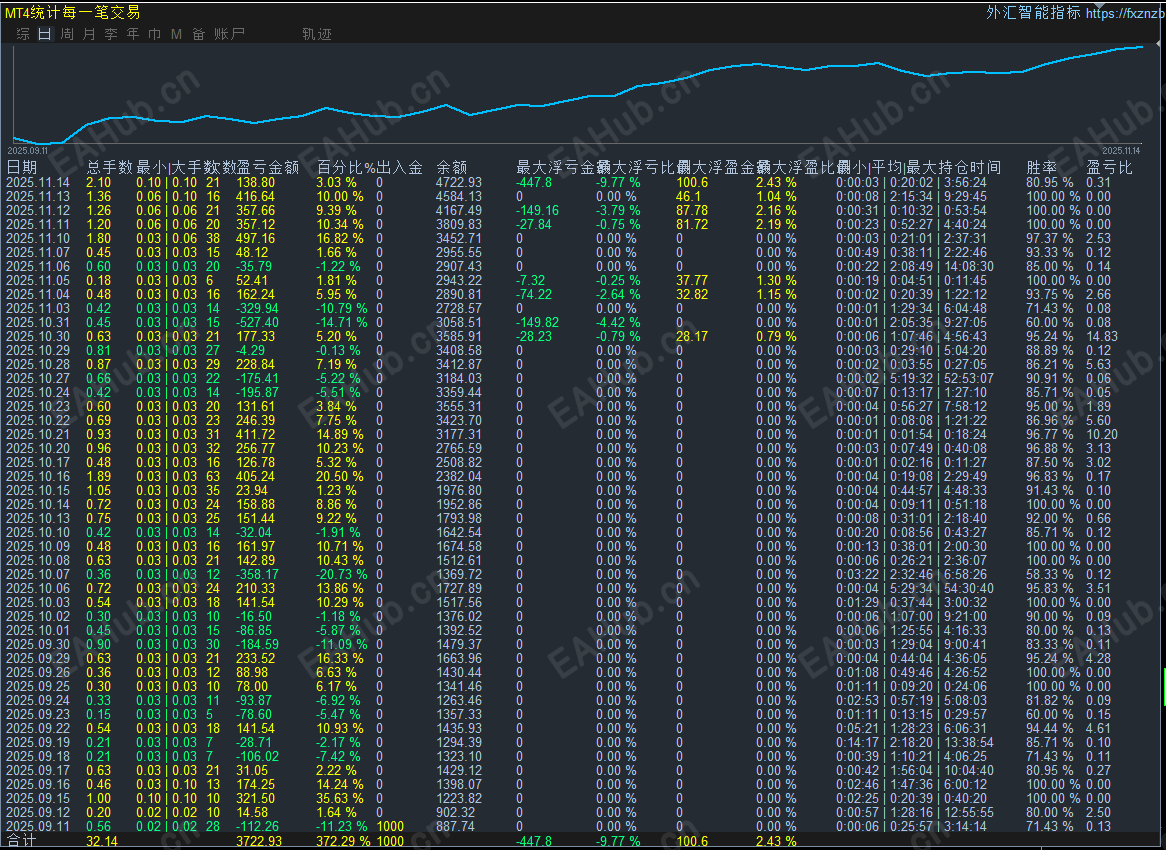The width and height of the screenshot is (1166, 850).
Task: Click the 合计 totals row label
Action: click(x=20, y=842)
